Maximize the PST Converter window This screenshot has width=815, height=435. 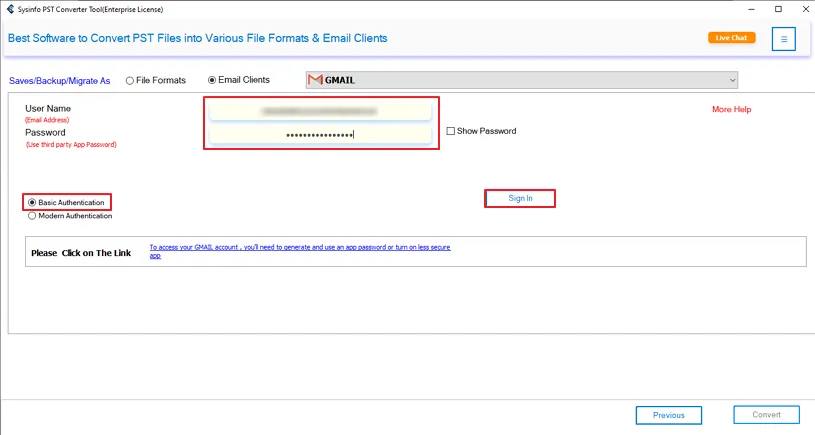(778, 9)
